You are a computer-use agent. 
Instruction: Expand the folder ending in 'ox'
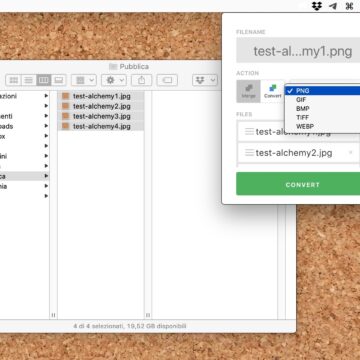point(46,136)
